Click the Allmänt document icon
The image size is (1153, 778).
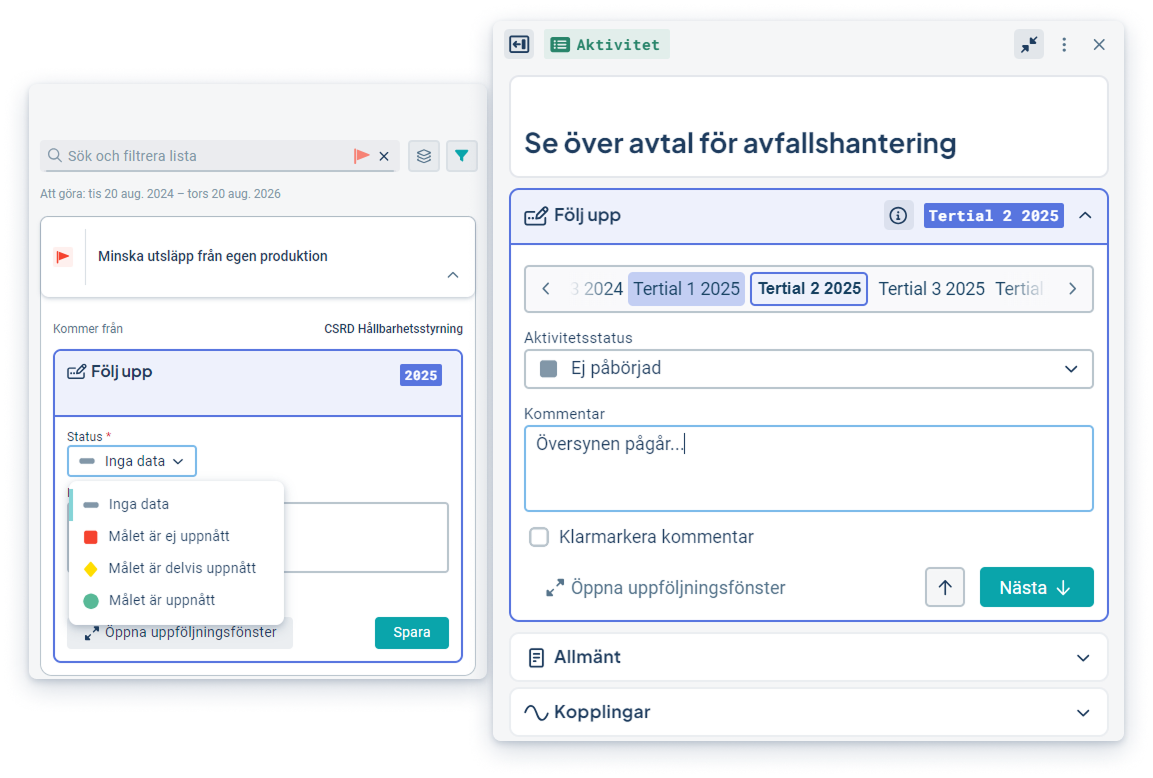[537, 657]
